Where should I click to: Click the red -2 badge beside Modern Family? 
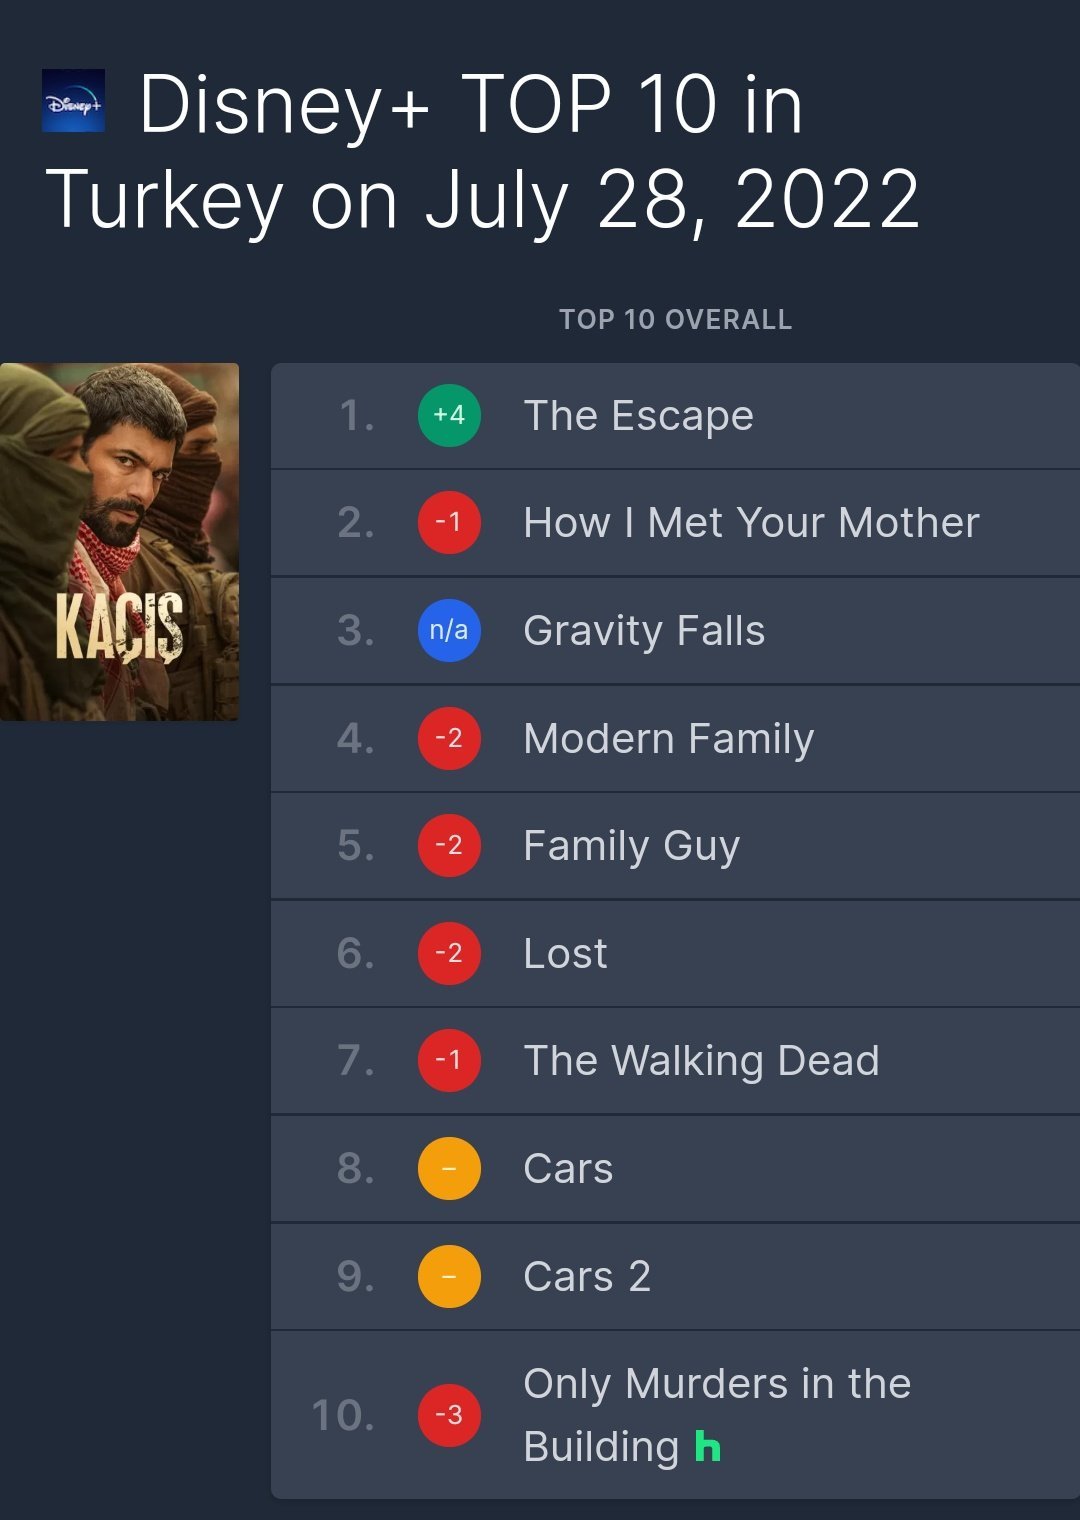(449, 739)
